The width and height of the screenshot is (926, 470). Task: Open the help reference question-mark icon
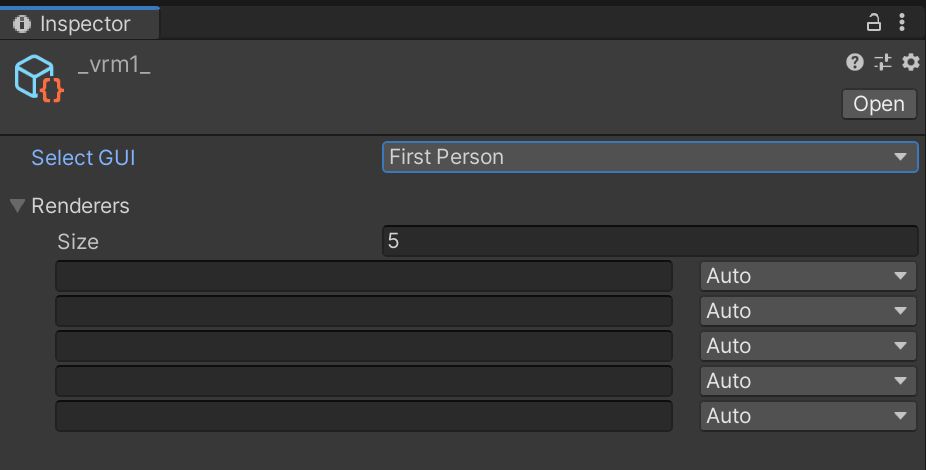tap(855, 62)
